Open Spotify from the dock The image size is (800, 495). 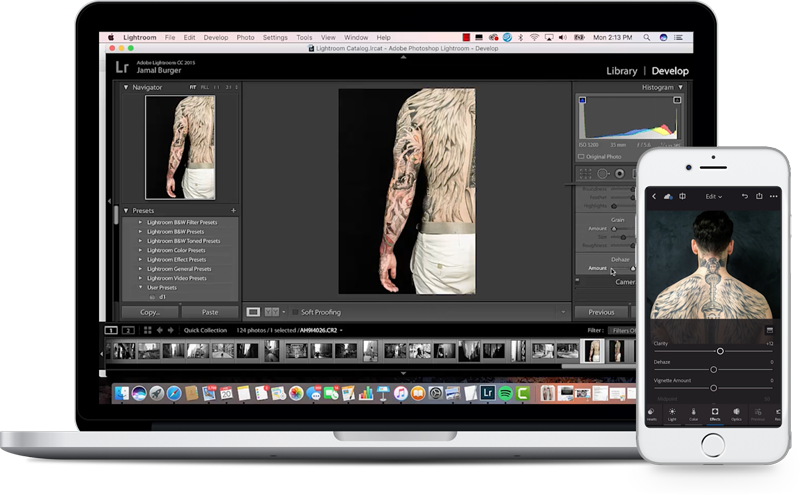(x=505, y=393)
